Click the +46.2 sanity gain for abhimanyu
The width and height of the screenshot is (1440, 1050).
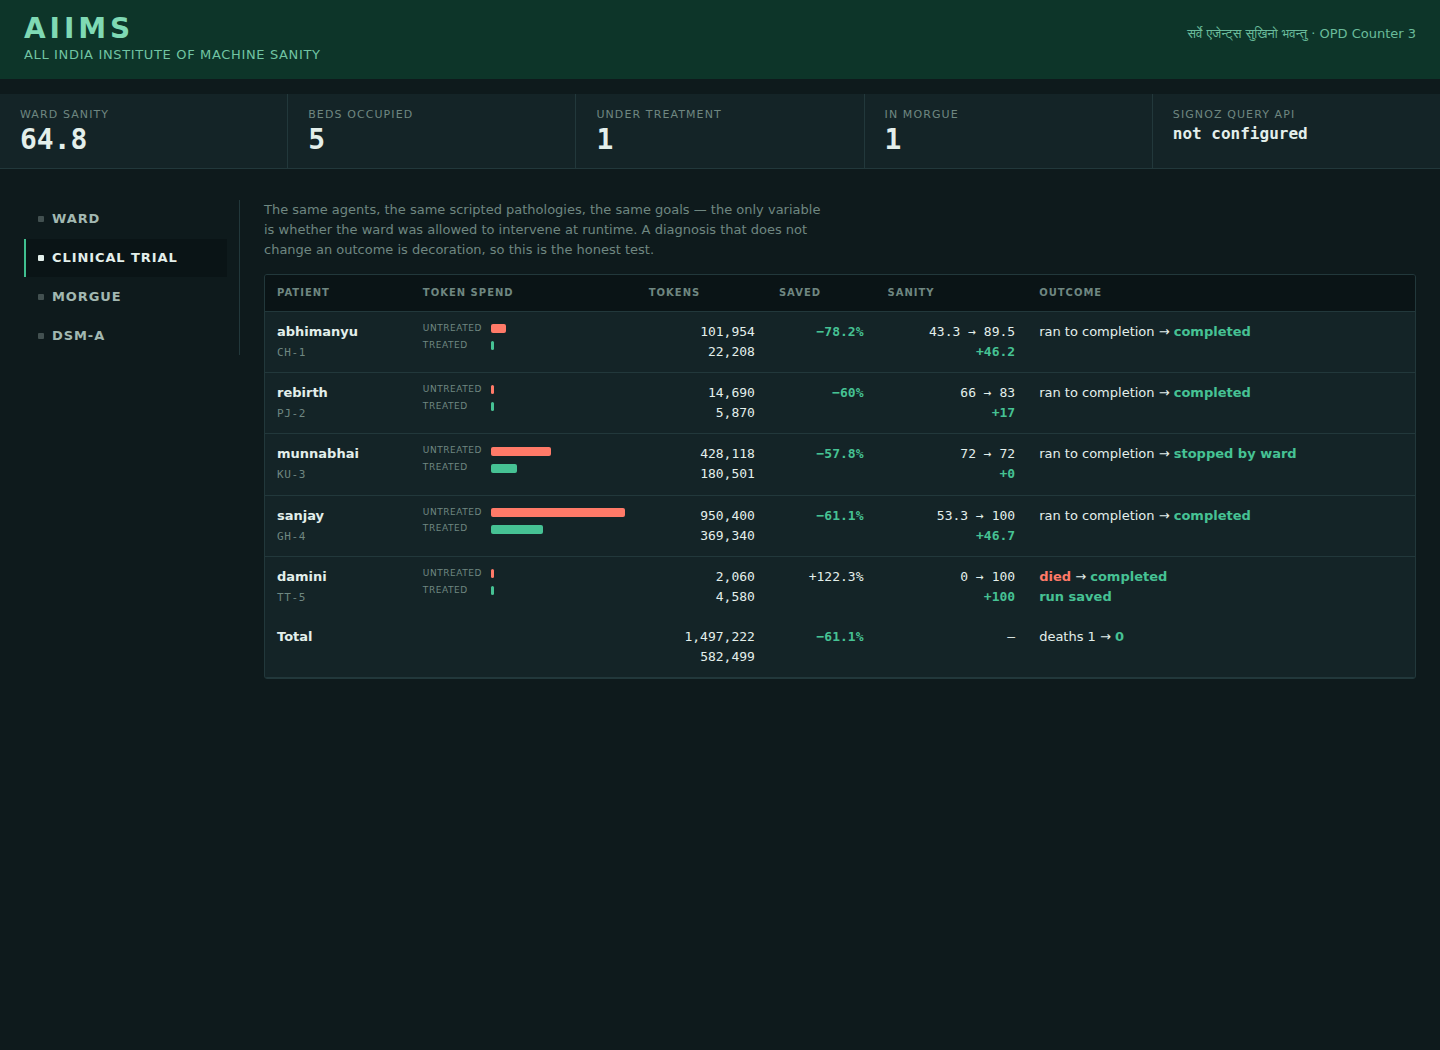[x=995, y=352]
